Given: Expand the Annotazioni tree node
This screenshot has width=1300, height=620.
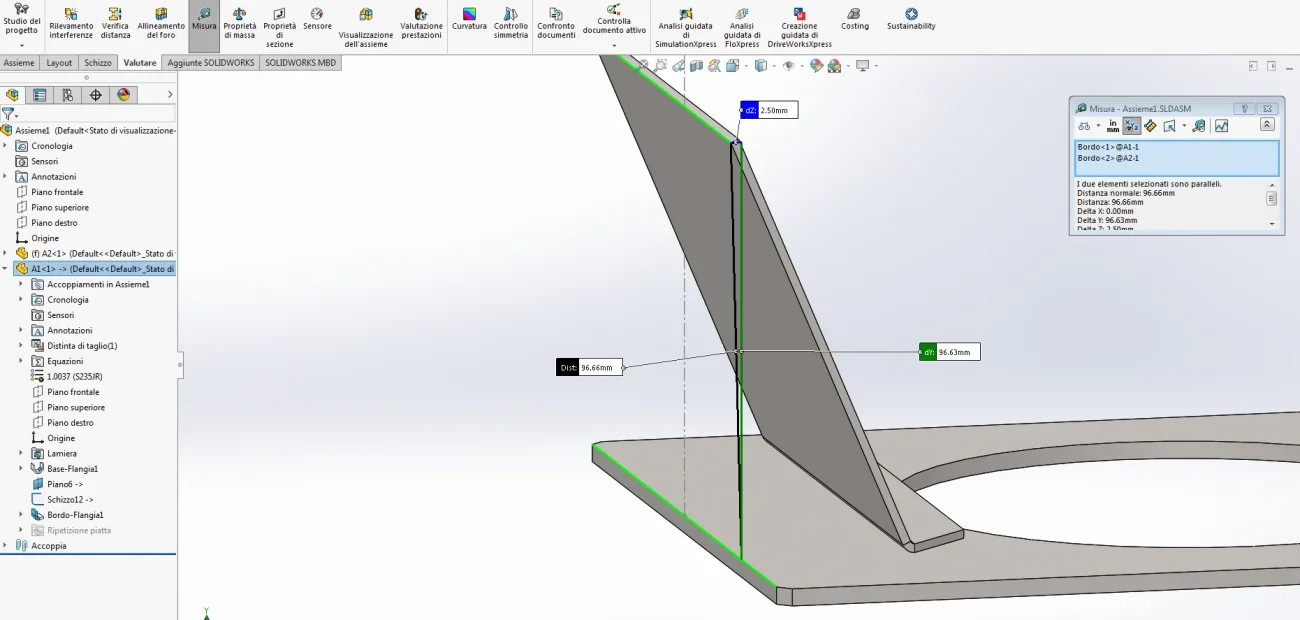Looking at the screenshot, I should (x=5, y=177).
